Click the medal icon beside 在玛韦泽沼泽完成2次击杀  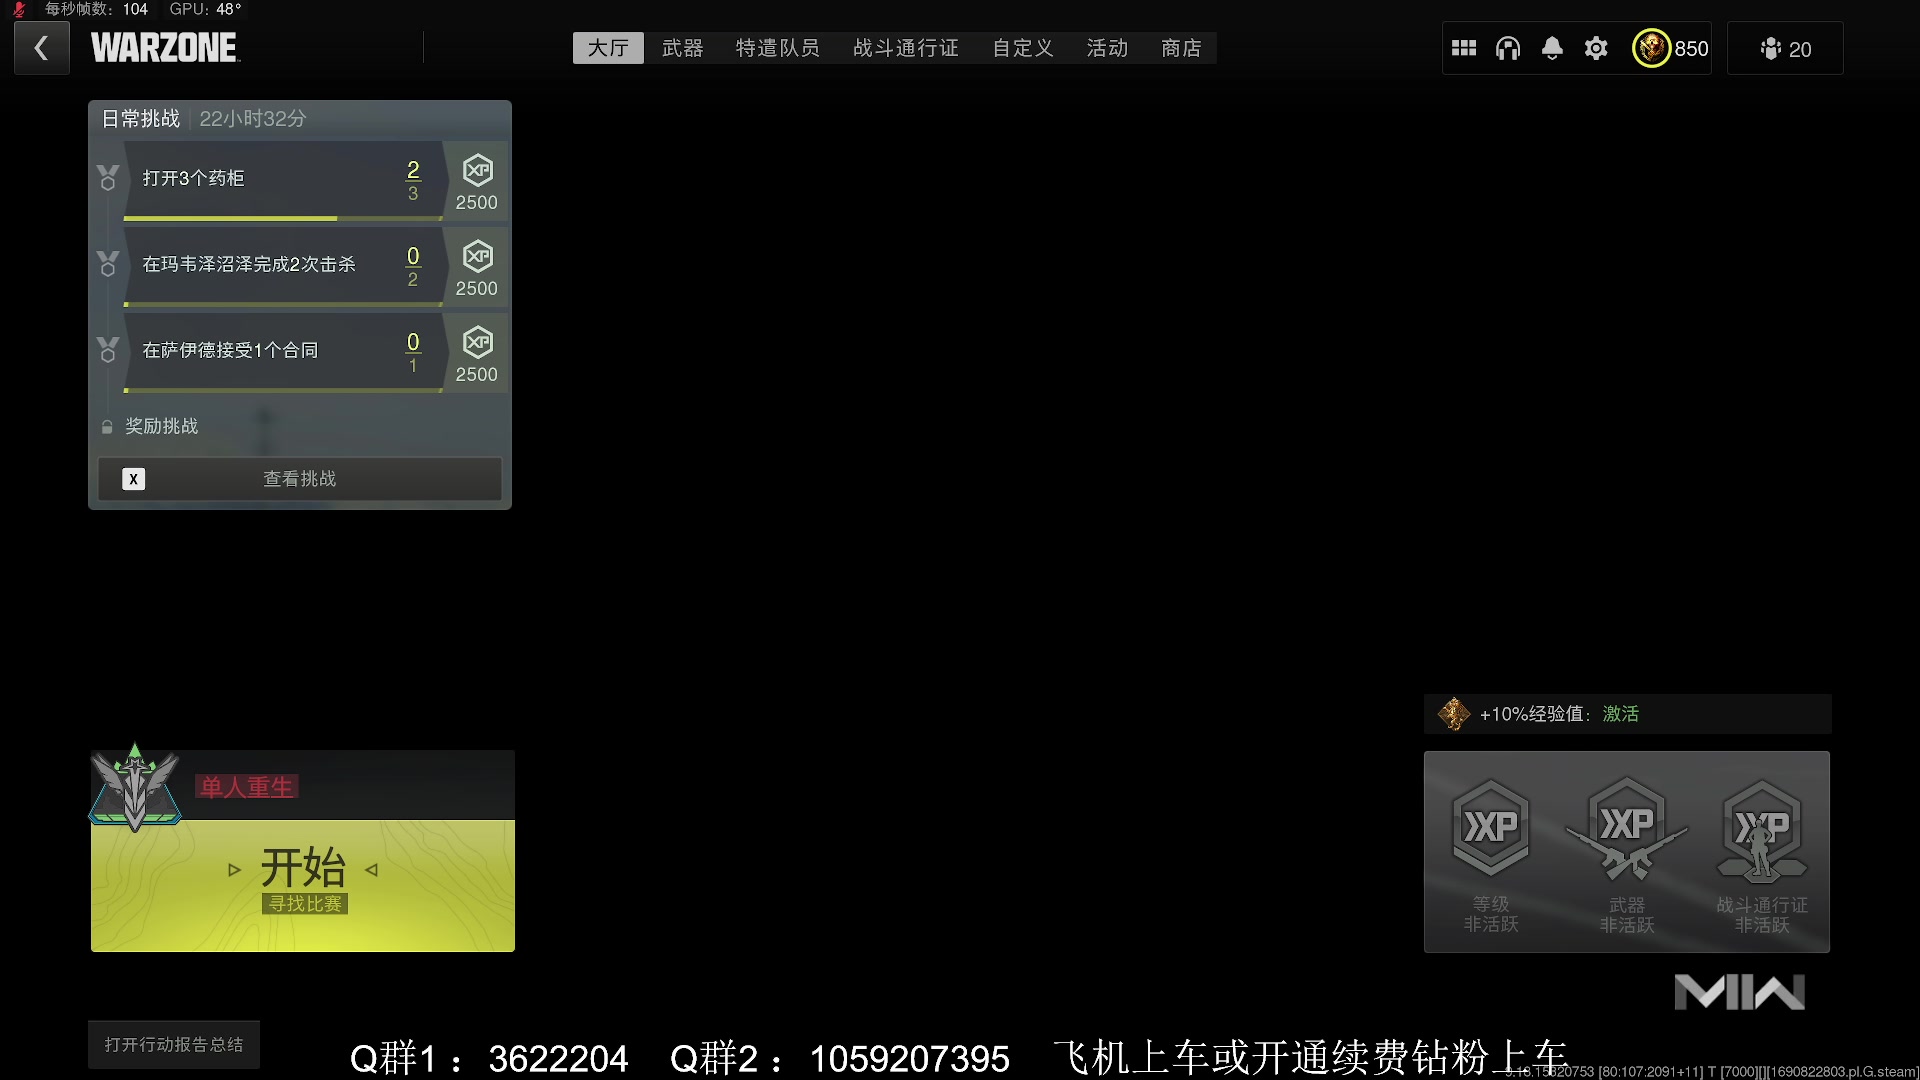point(108,264)
